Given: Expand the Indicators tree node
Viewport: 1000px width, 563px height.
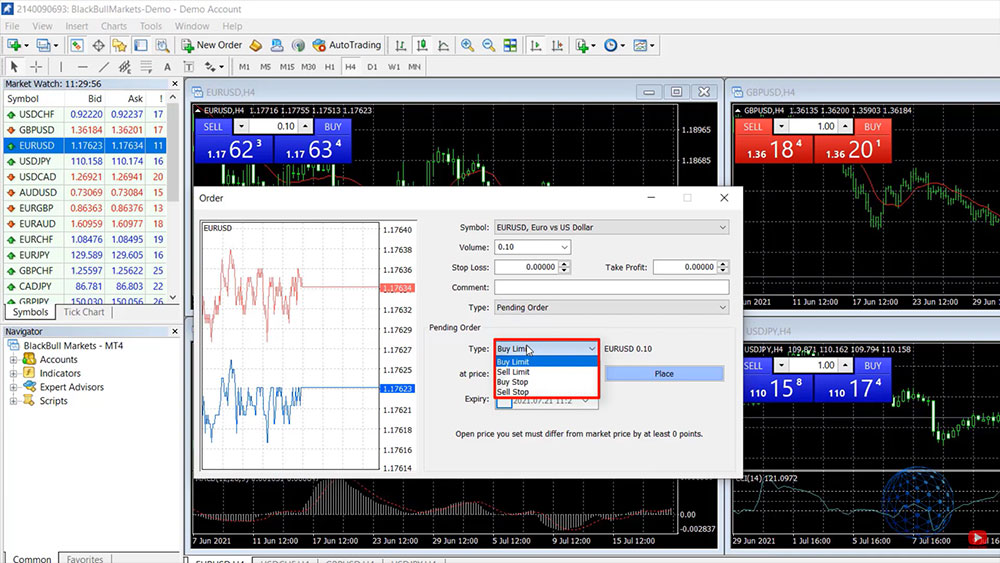Looking at the screenshot, I should (14, 373).
